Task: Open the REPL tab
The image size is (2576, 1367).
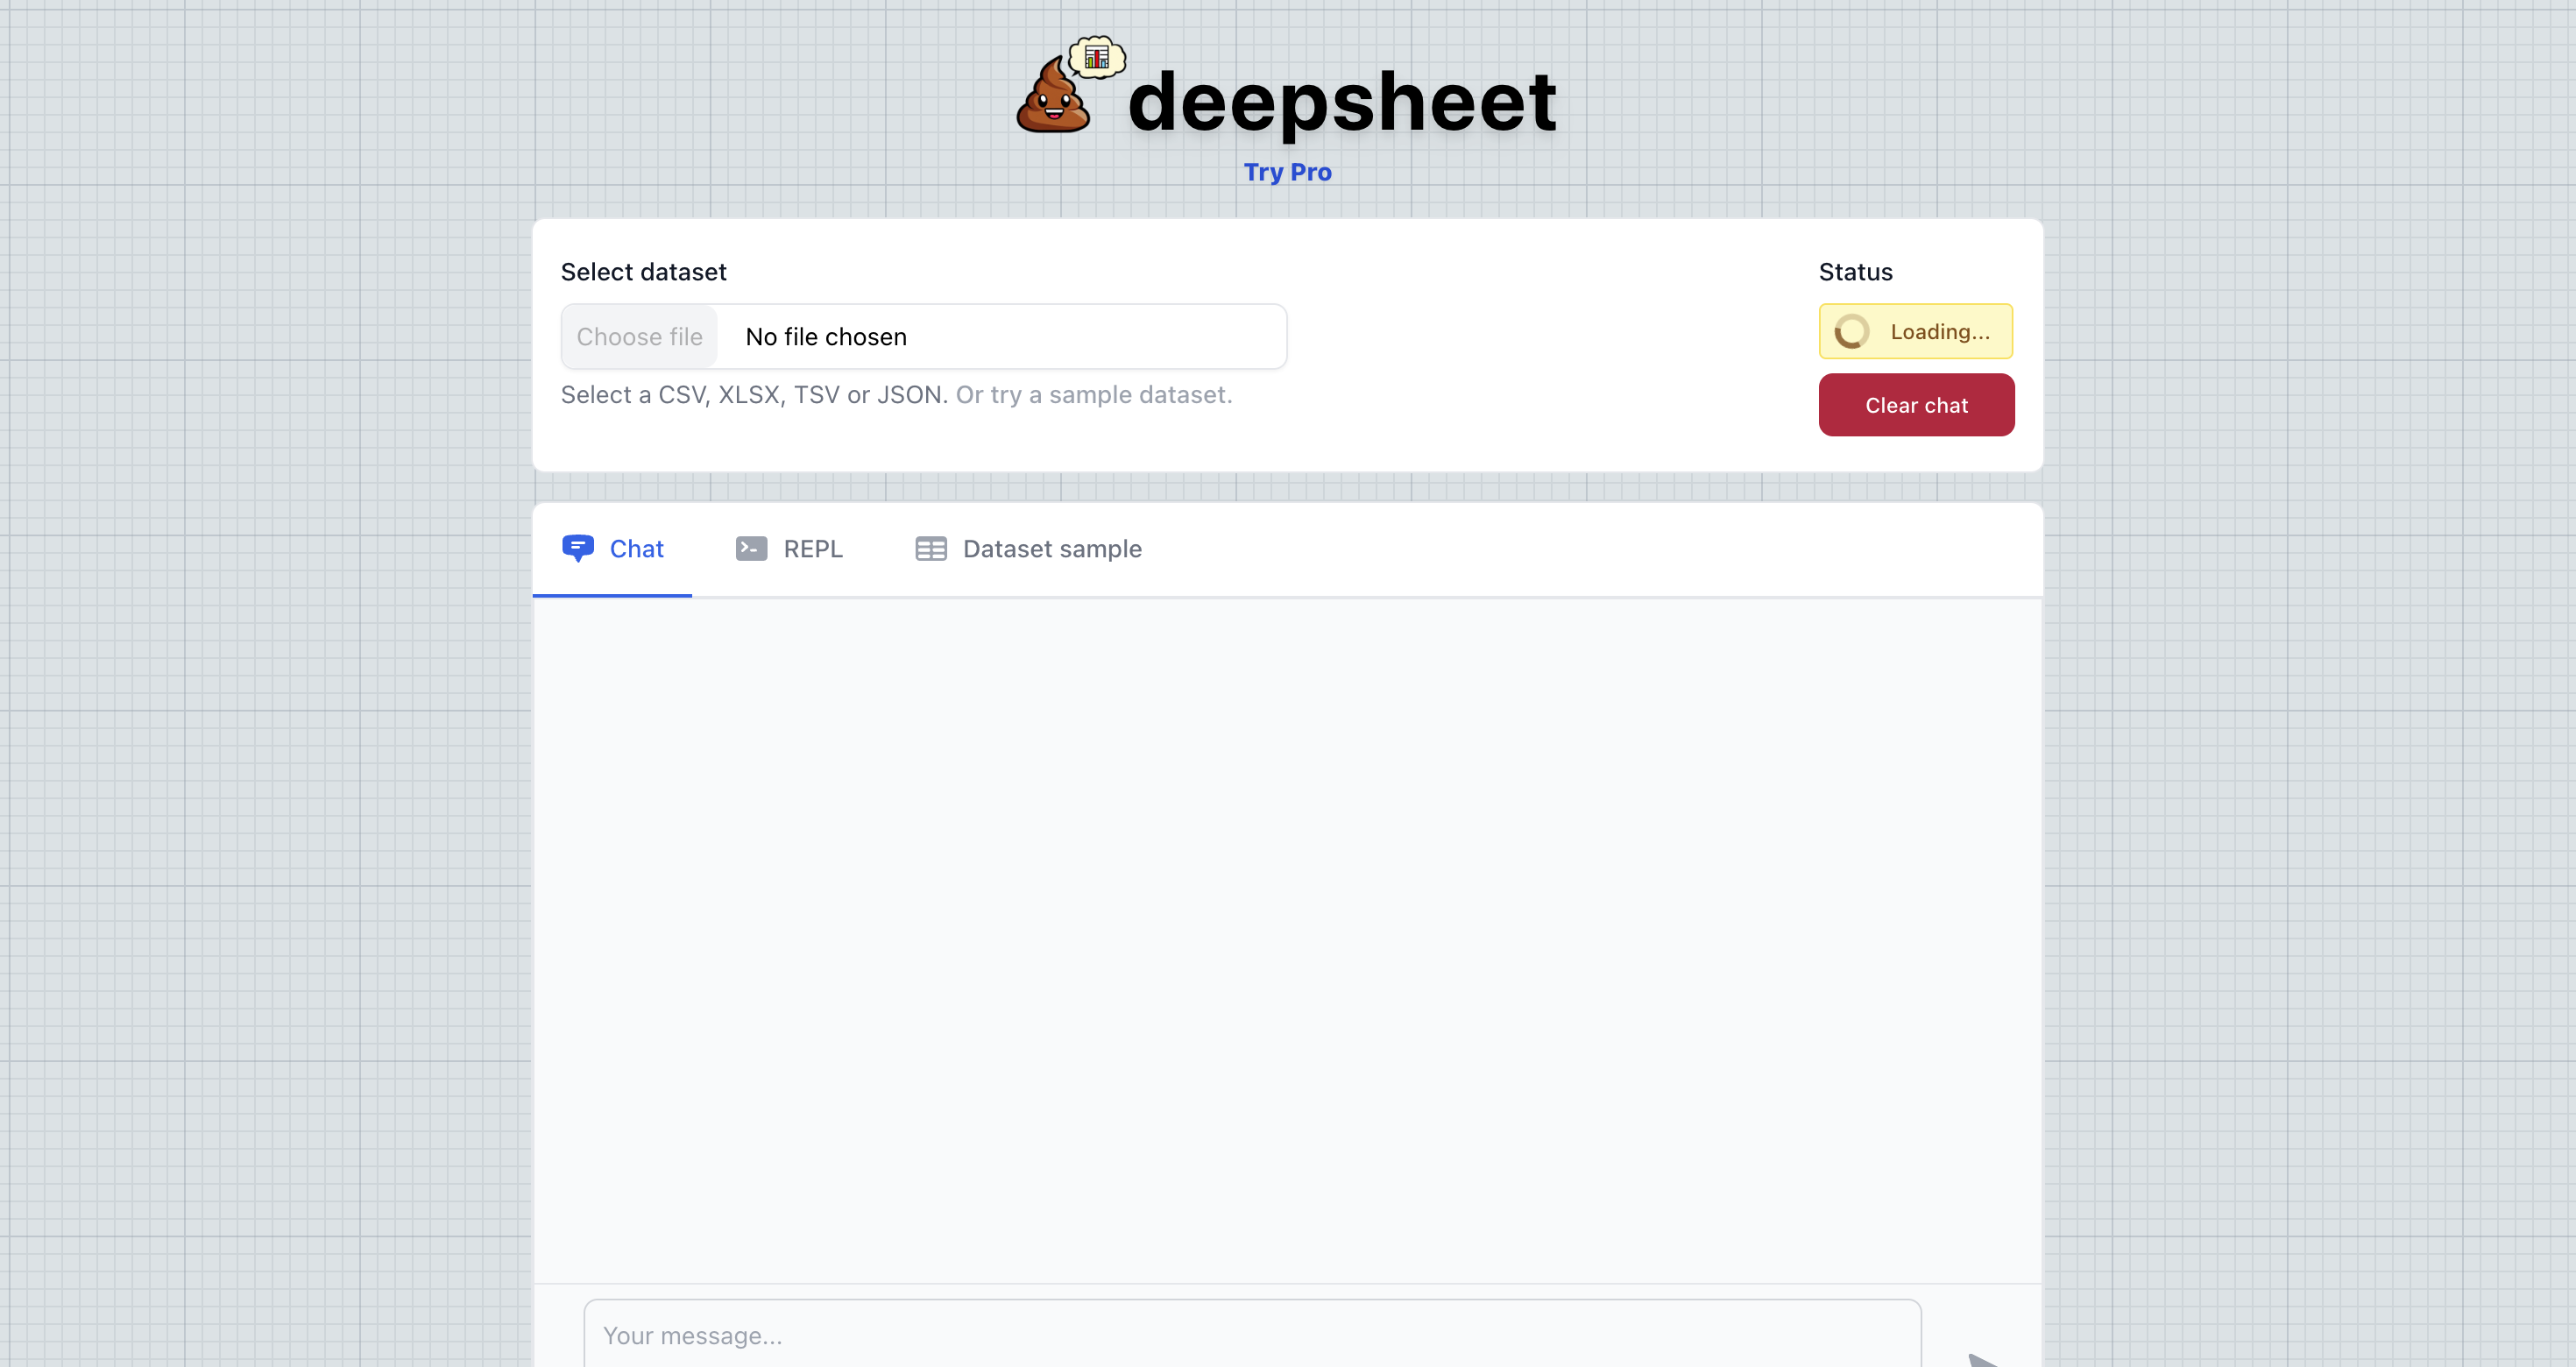Action: 789,549
